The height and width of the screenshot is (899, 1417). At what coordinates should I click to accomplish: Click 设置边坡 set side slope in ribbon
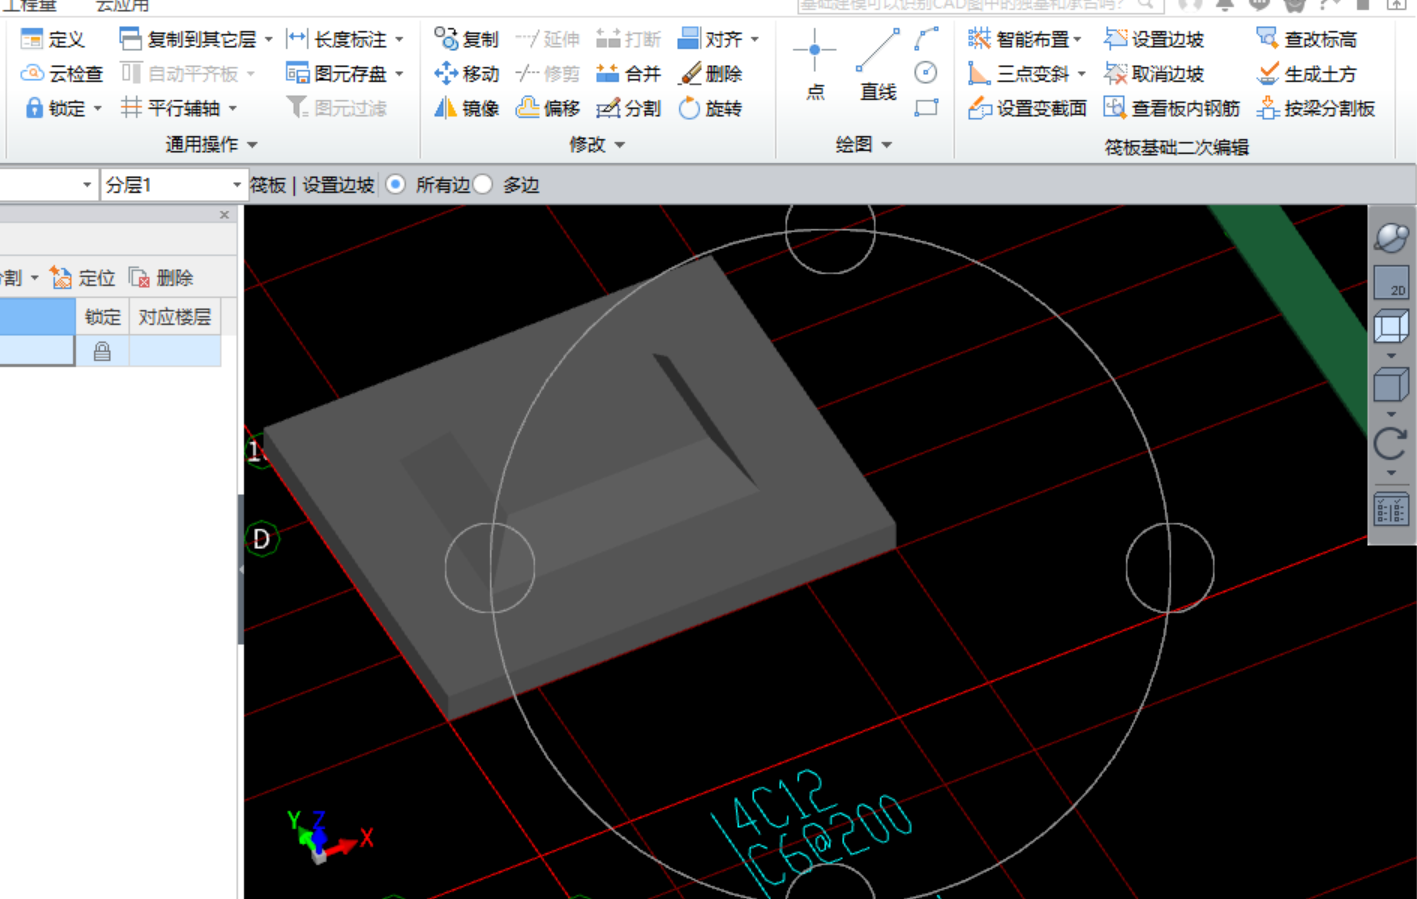click(x=1153, y=39)
